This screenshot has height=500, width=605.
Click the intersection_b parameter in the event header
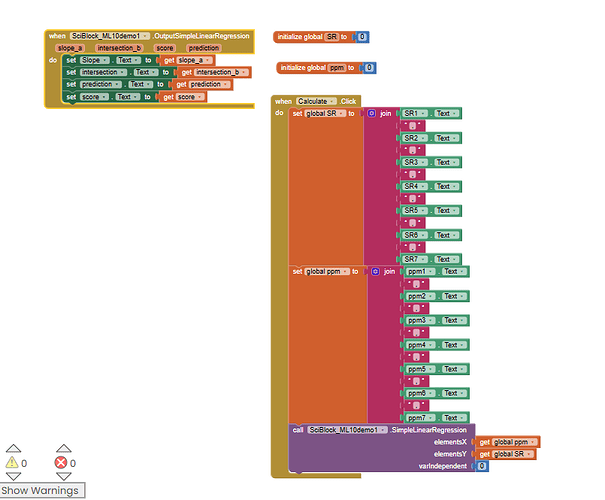click(119, 48)
